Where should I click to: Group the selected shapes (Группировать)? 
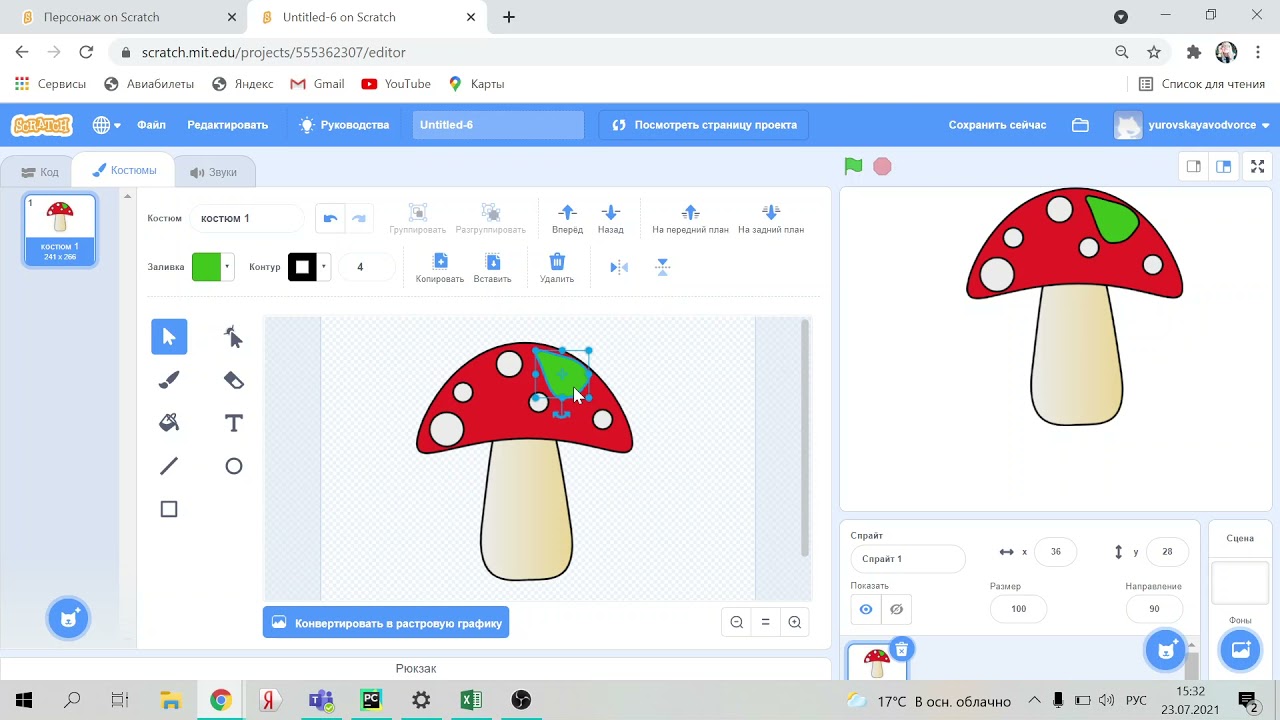418,218
